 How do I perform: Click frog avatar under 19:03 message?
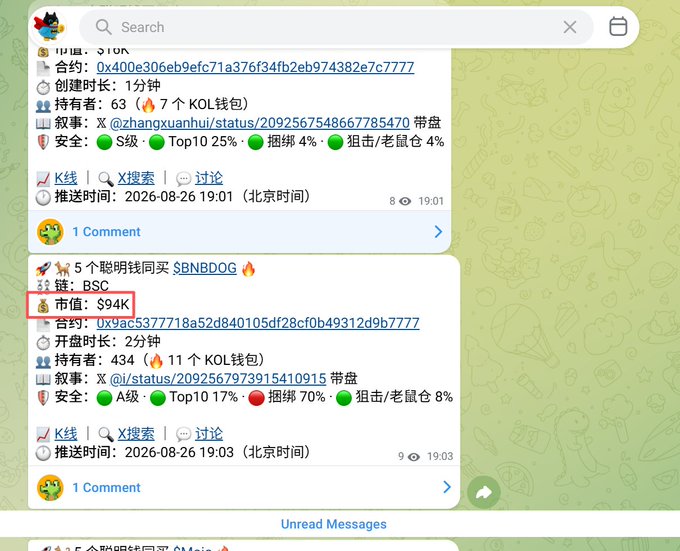[50, 488]
